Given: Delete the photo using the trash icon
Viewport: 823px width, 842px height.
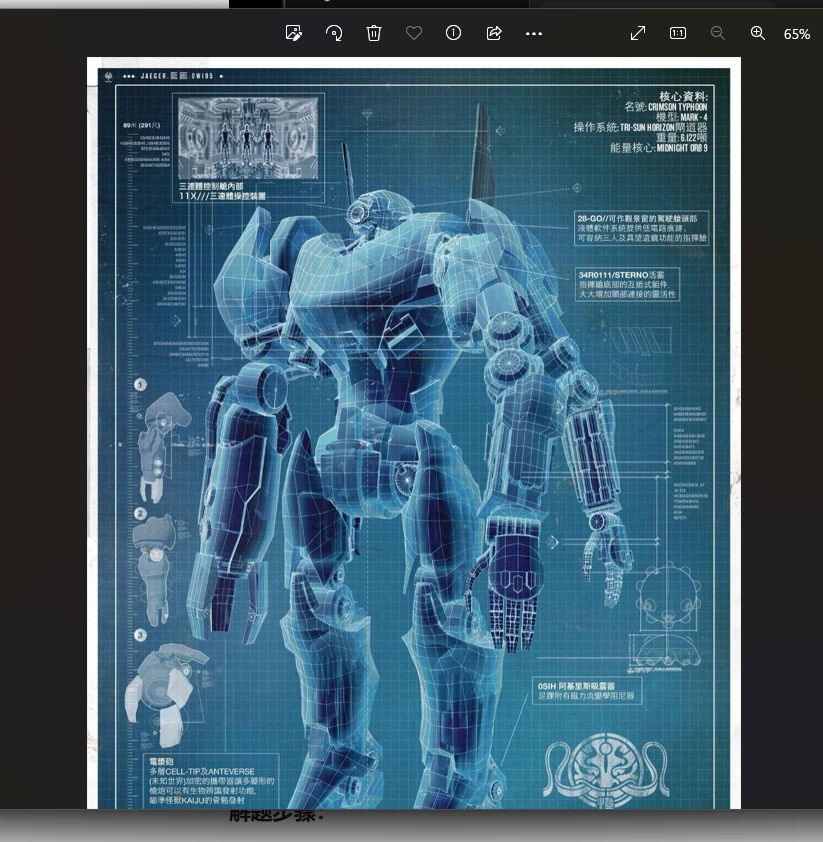Looking at the screenshot, I should (374, 33).
